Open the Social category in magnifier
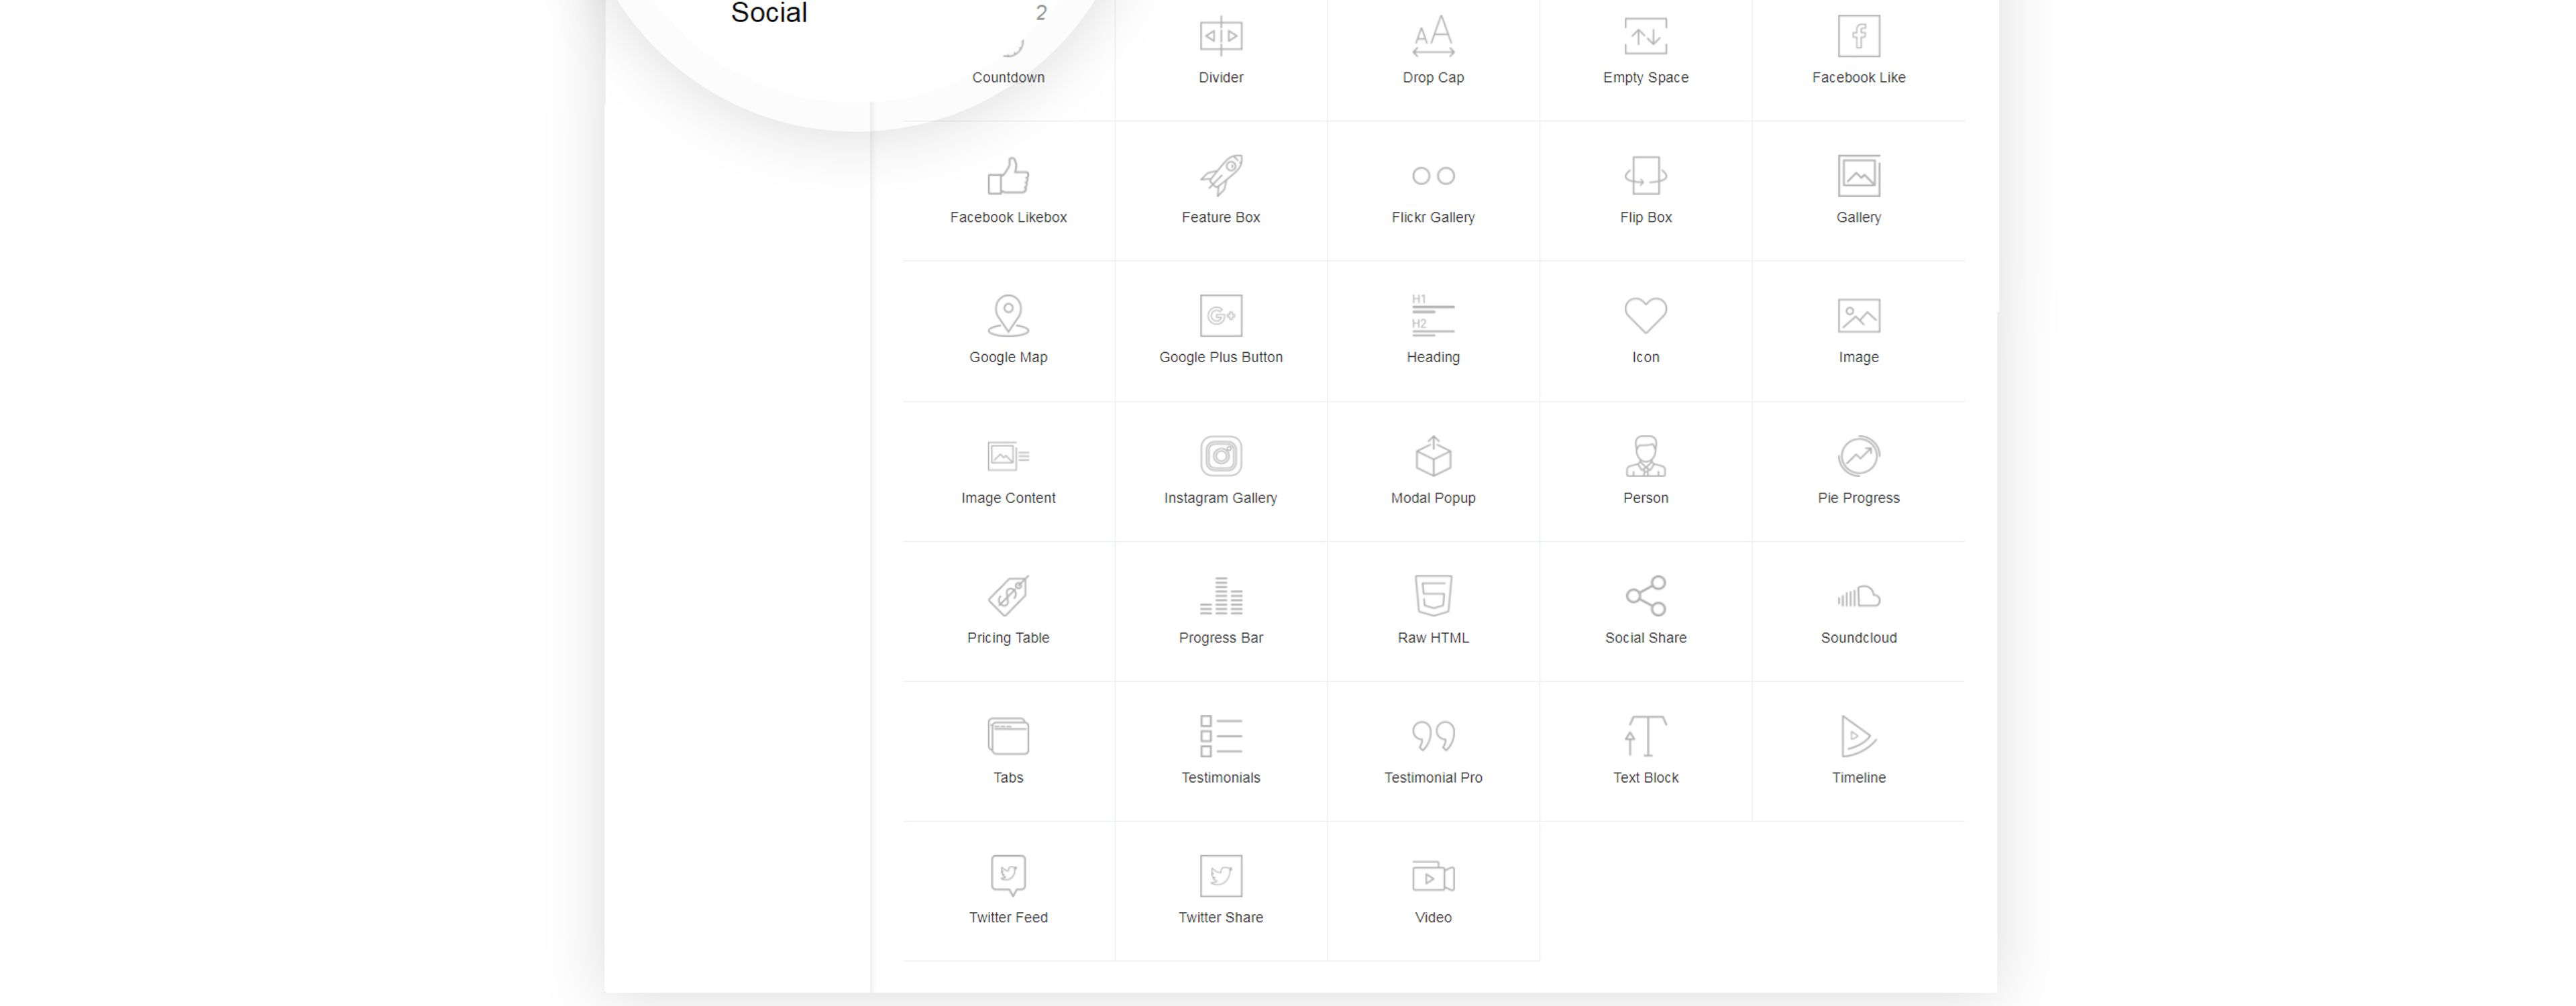Image resolution: width=2576 pixels, height=1006 pixels. pos(768,13)
